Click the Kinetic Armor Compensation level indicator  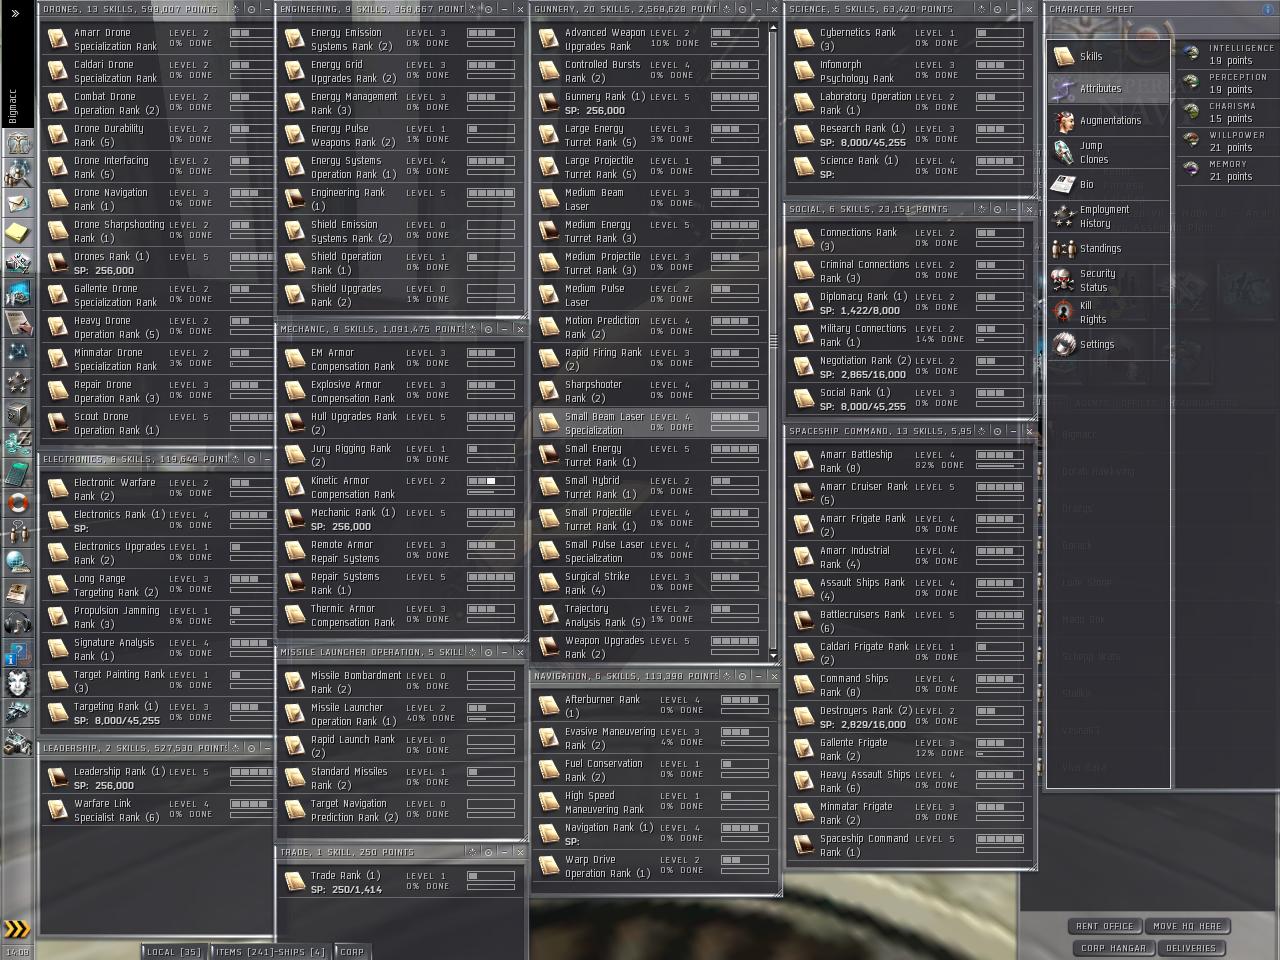491,481
